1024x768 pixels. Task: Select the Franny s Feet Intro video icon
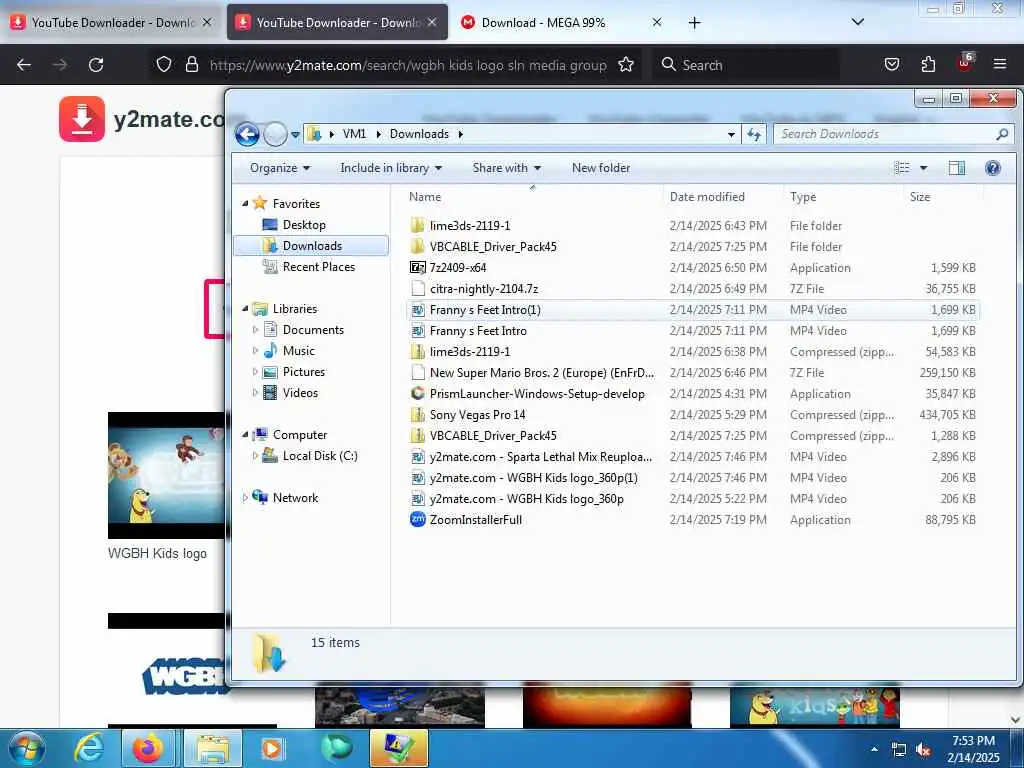[418, 331]
